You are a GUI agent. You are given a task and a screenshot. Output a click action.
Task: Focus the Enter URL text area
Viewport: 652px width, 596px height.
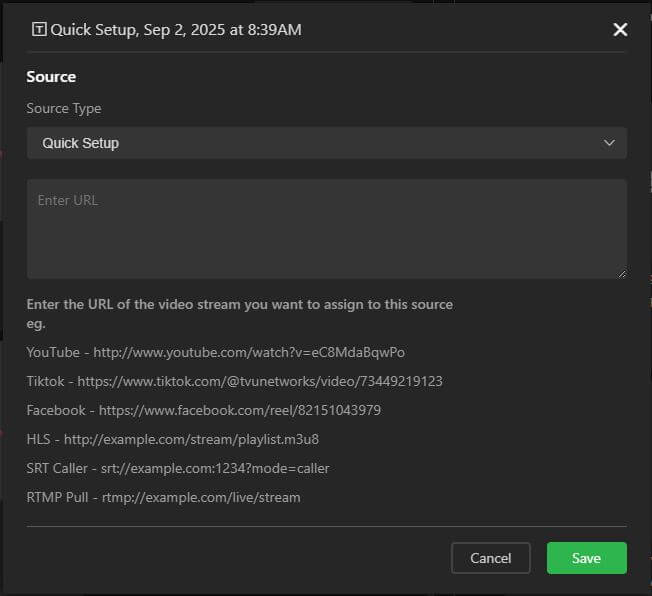[326, 229]
